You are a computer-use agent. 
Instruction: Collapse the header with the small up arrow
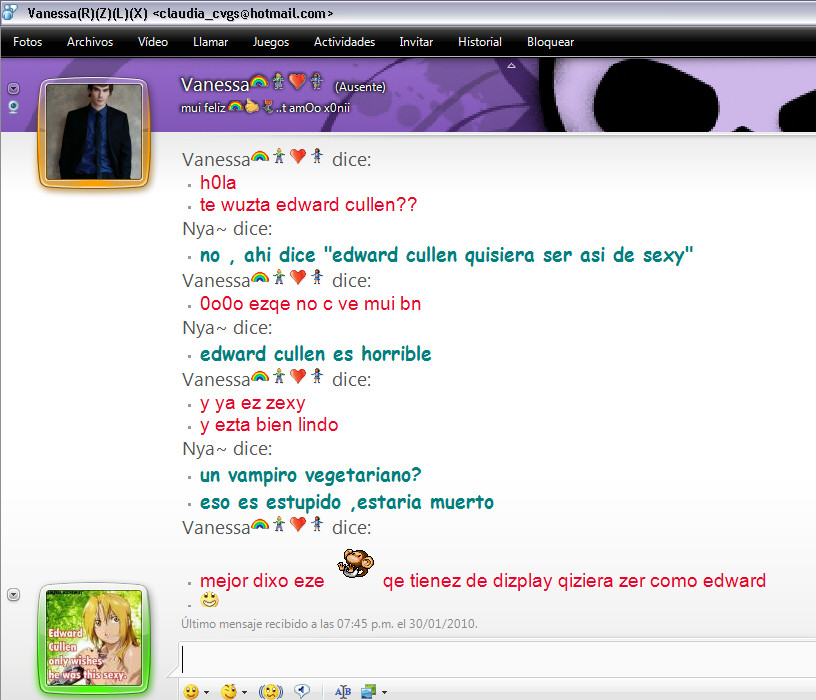pos(512,66)
